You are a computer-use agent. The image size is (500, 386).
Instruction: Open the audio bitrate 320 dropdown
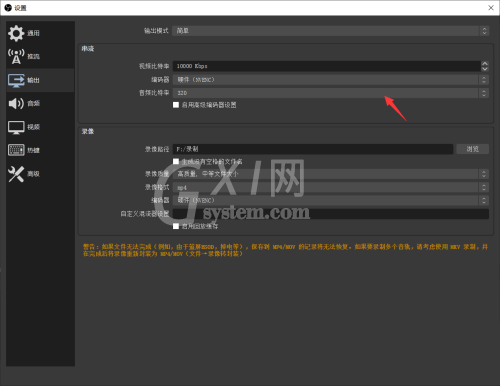pos(331,93)
